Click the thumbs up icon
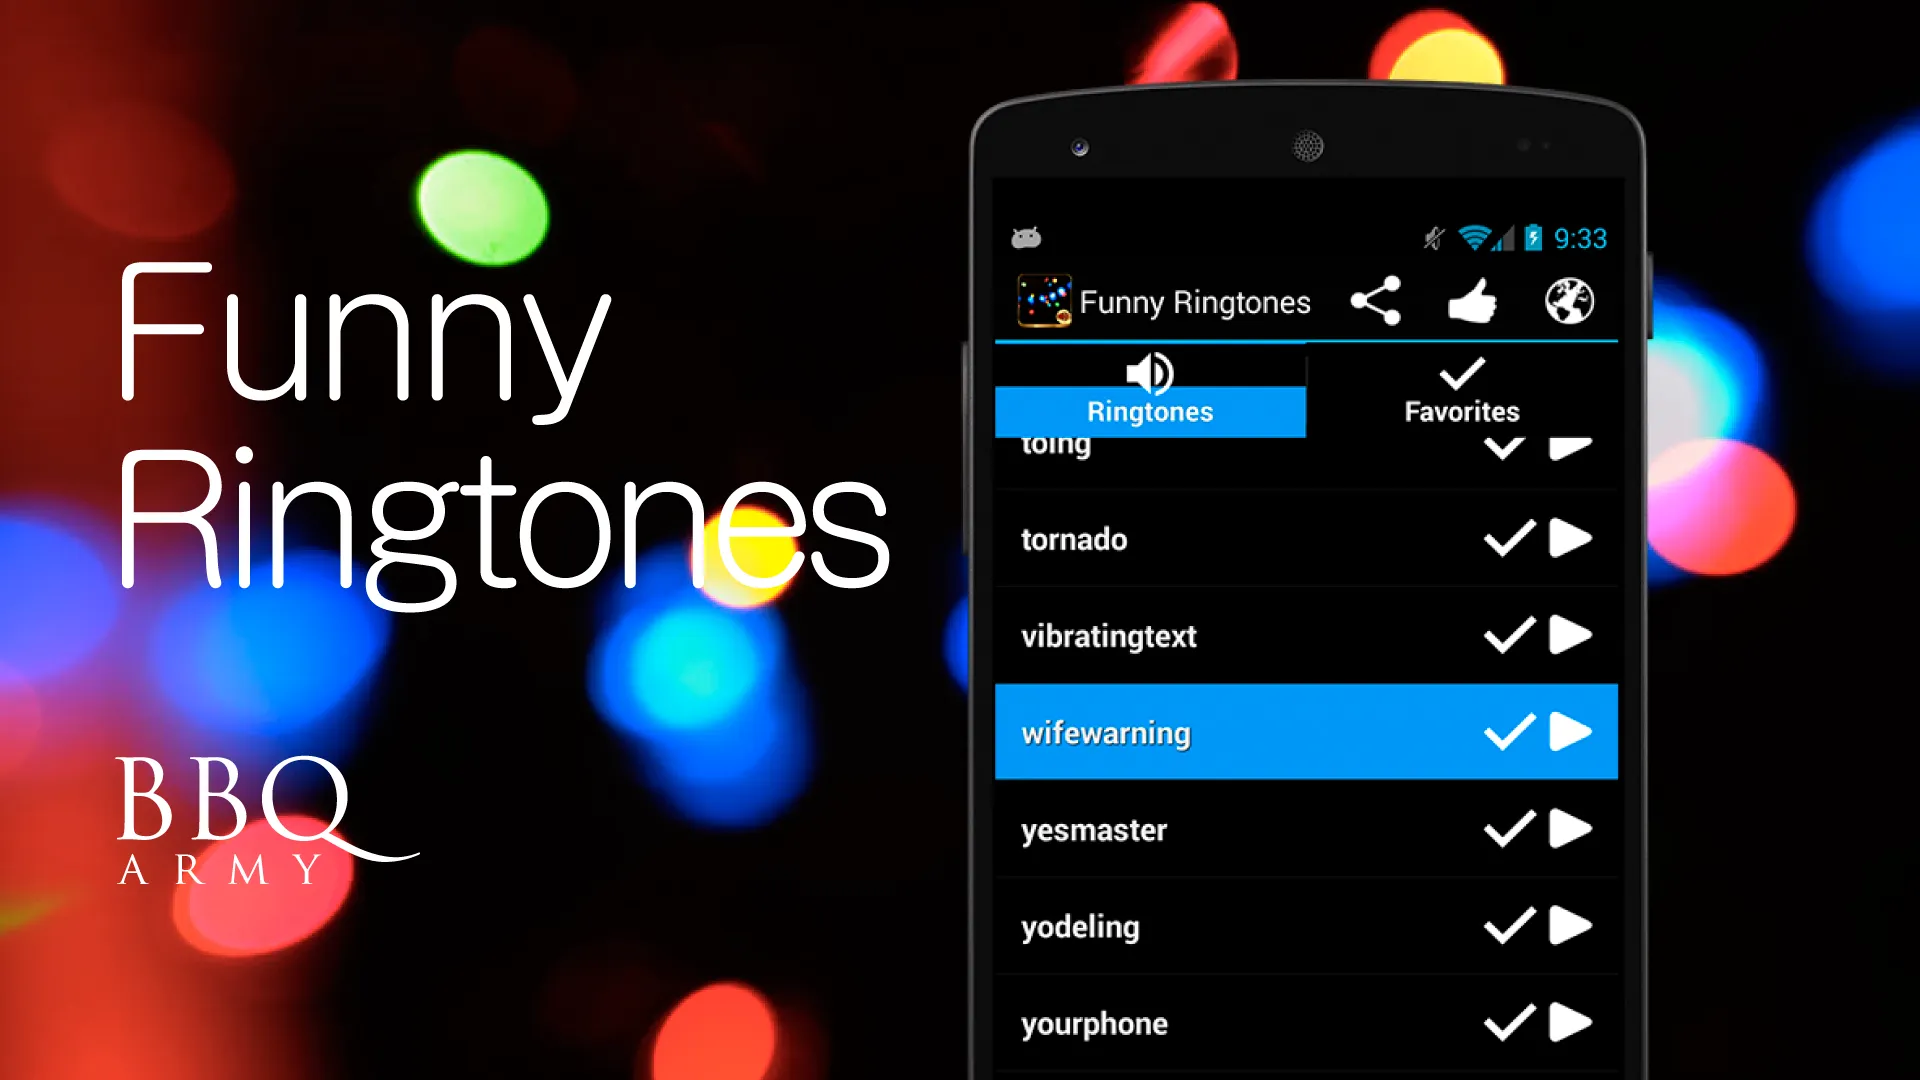 [x=1466, y=301]
